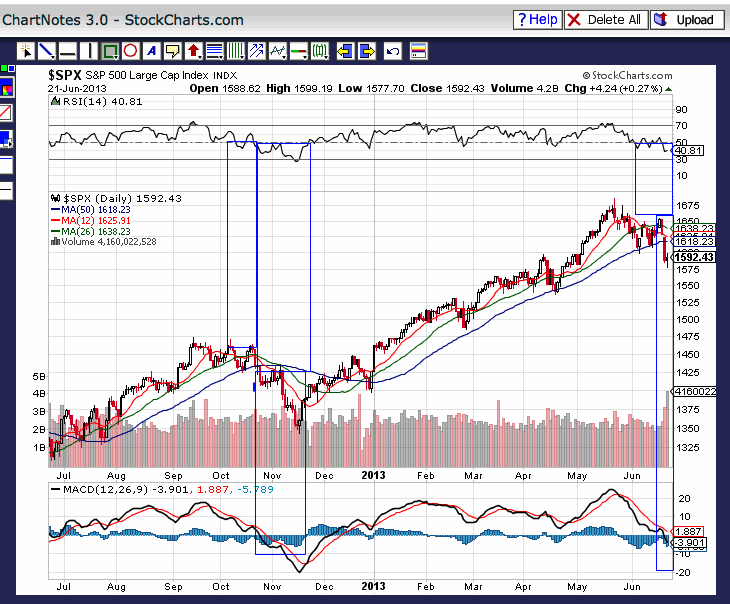This screenshot has width=730, height=604.
Task: Pick the small blue color square
Action: pyautogui.click(x=12, y=69)
